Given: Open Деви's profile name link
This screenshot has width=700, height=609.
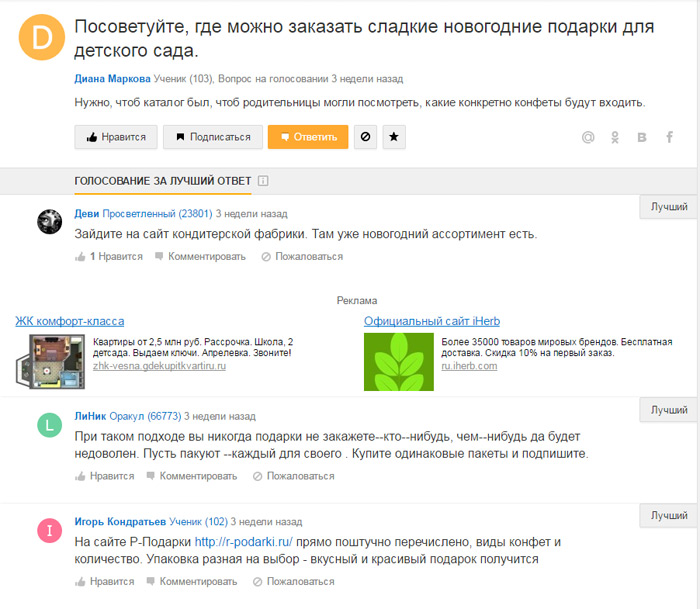Looking at the screenshot, I should pyautogui.click(x=87, y=213).
